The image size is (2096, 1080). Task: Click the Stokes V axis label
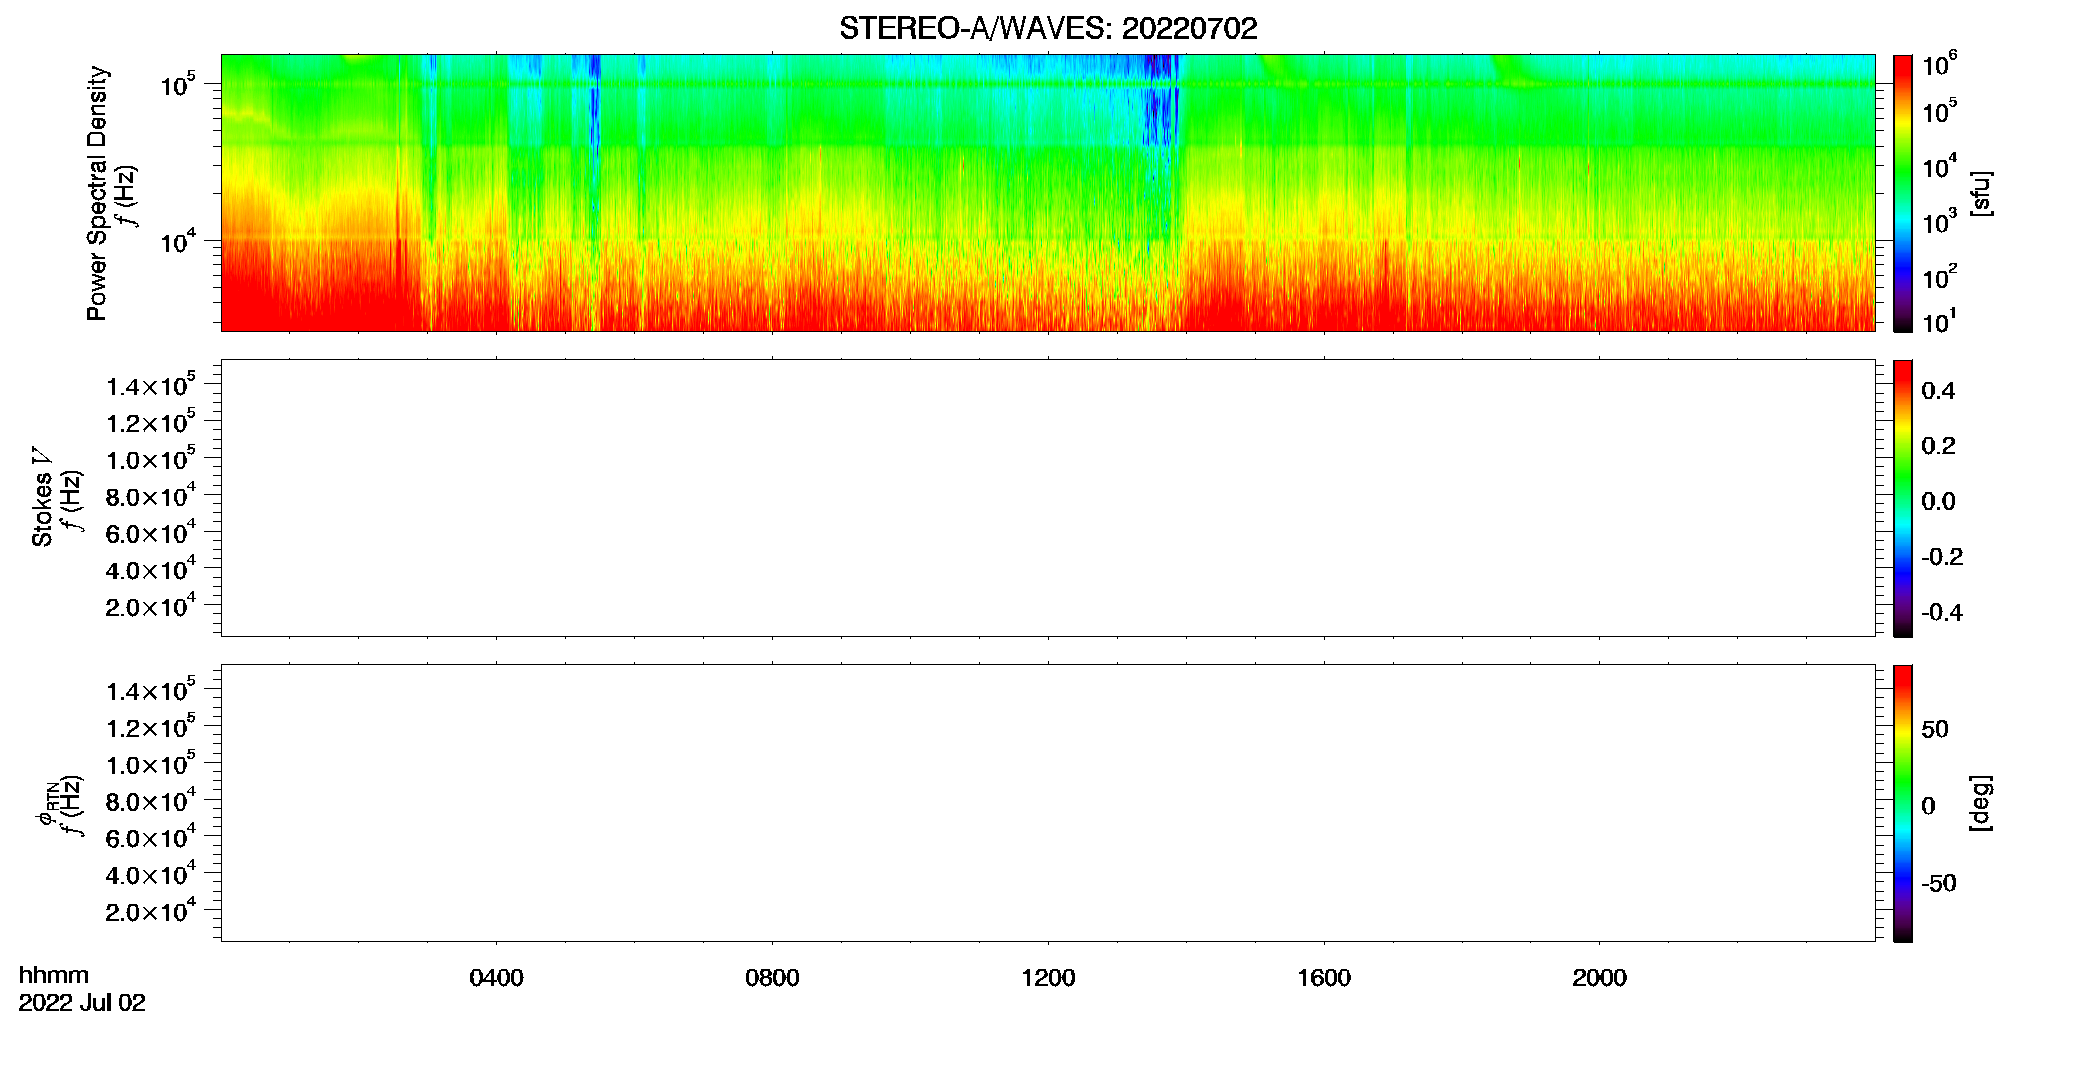(43, 497)
